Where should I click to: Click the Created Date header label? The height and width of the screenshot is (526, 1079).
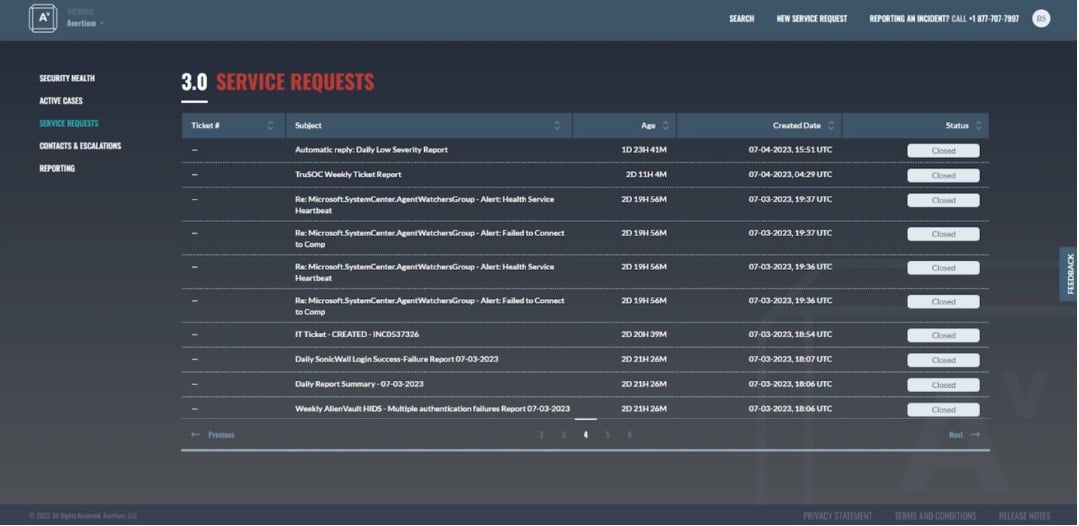point(797,126)
